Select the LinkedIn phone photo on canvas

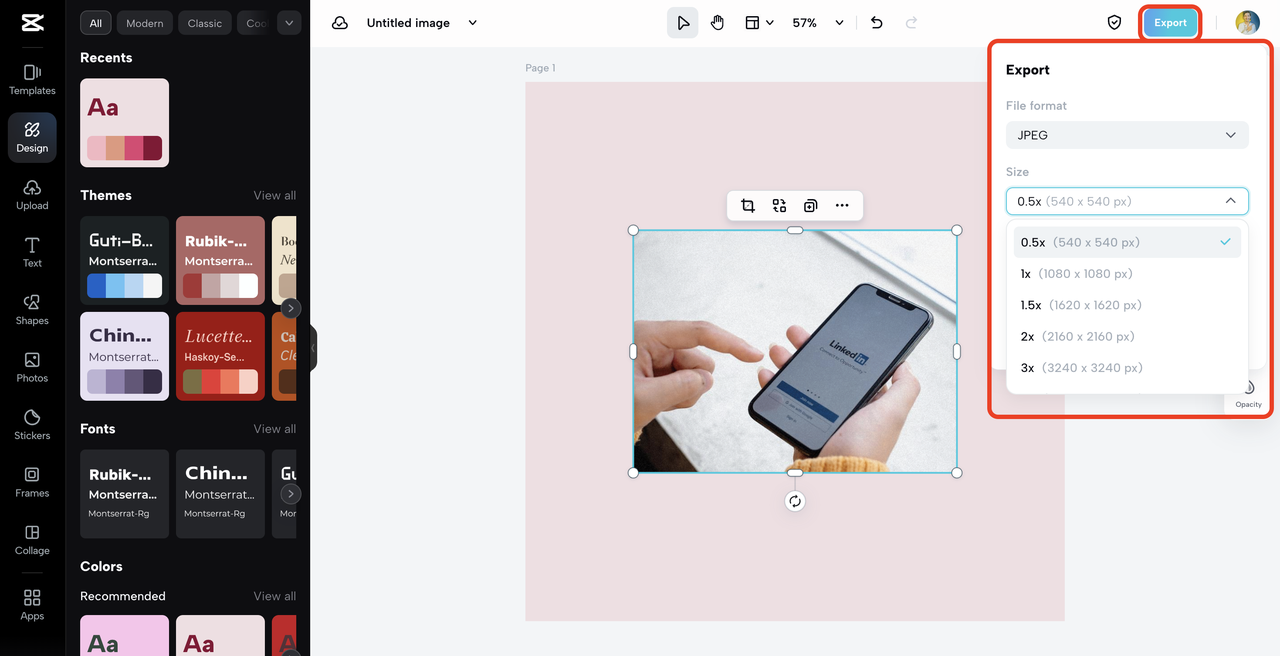coord(795,351)
